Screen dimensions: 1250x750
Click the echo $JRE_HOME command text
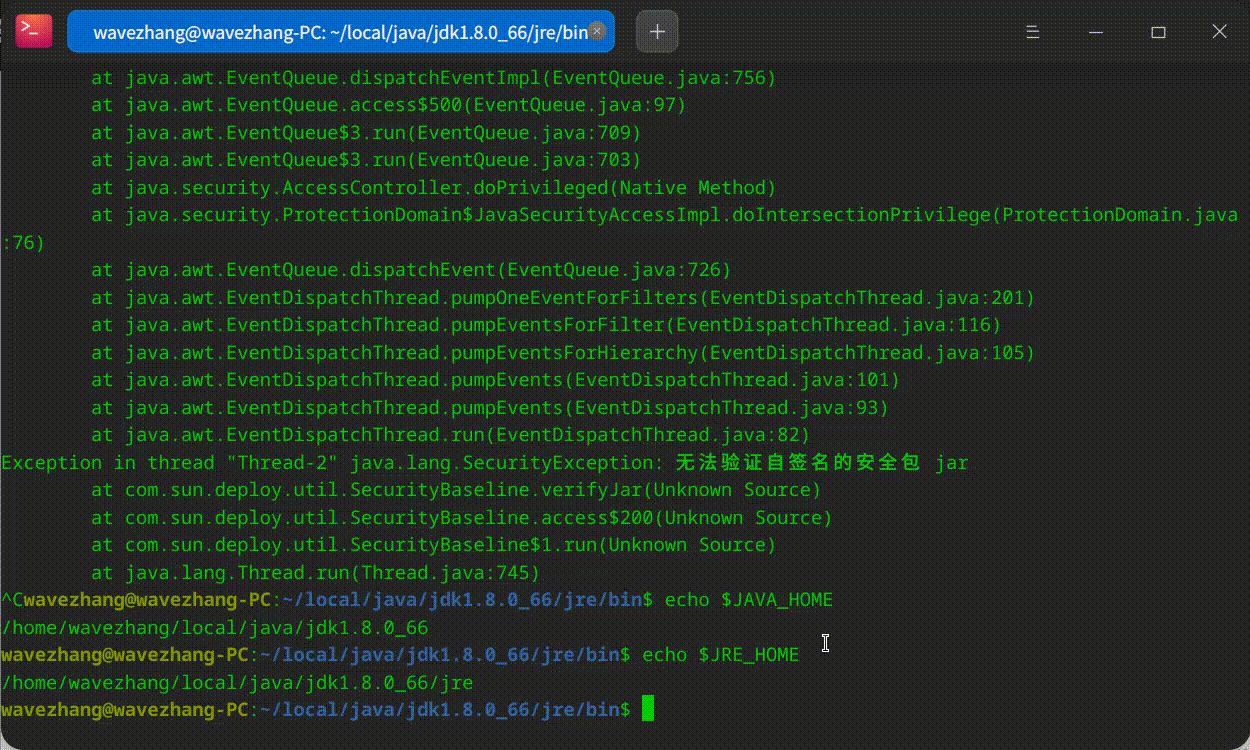pyautogui.click(x=720, y=654)
